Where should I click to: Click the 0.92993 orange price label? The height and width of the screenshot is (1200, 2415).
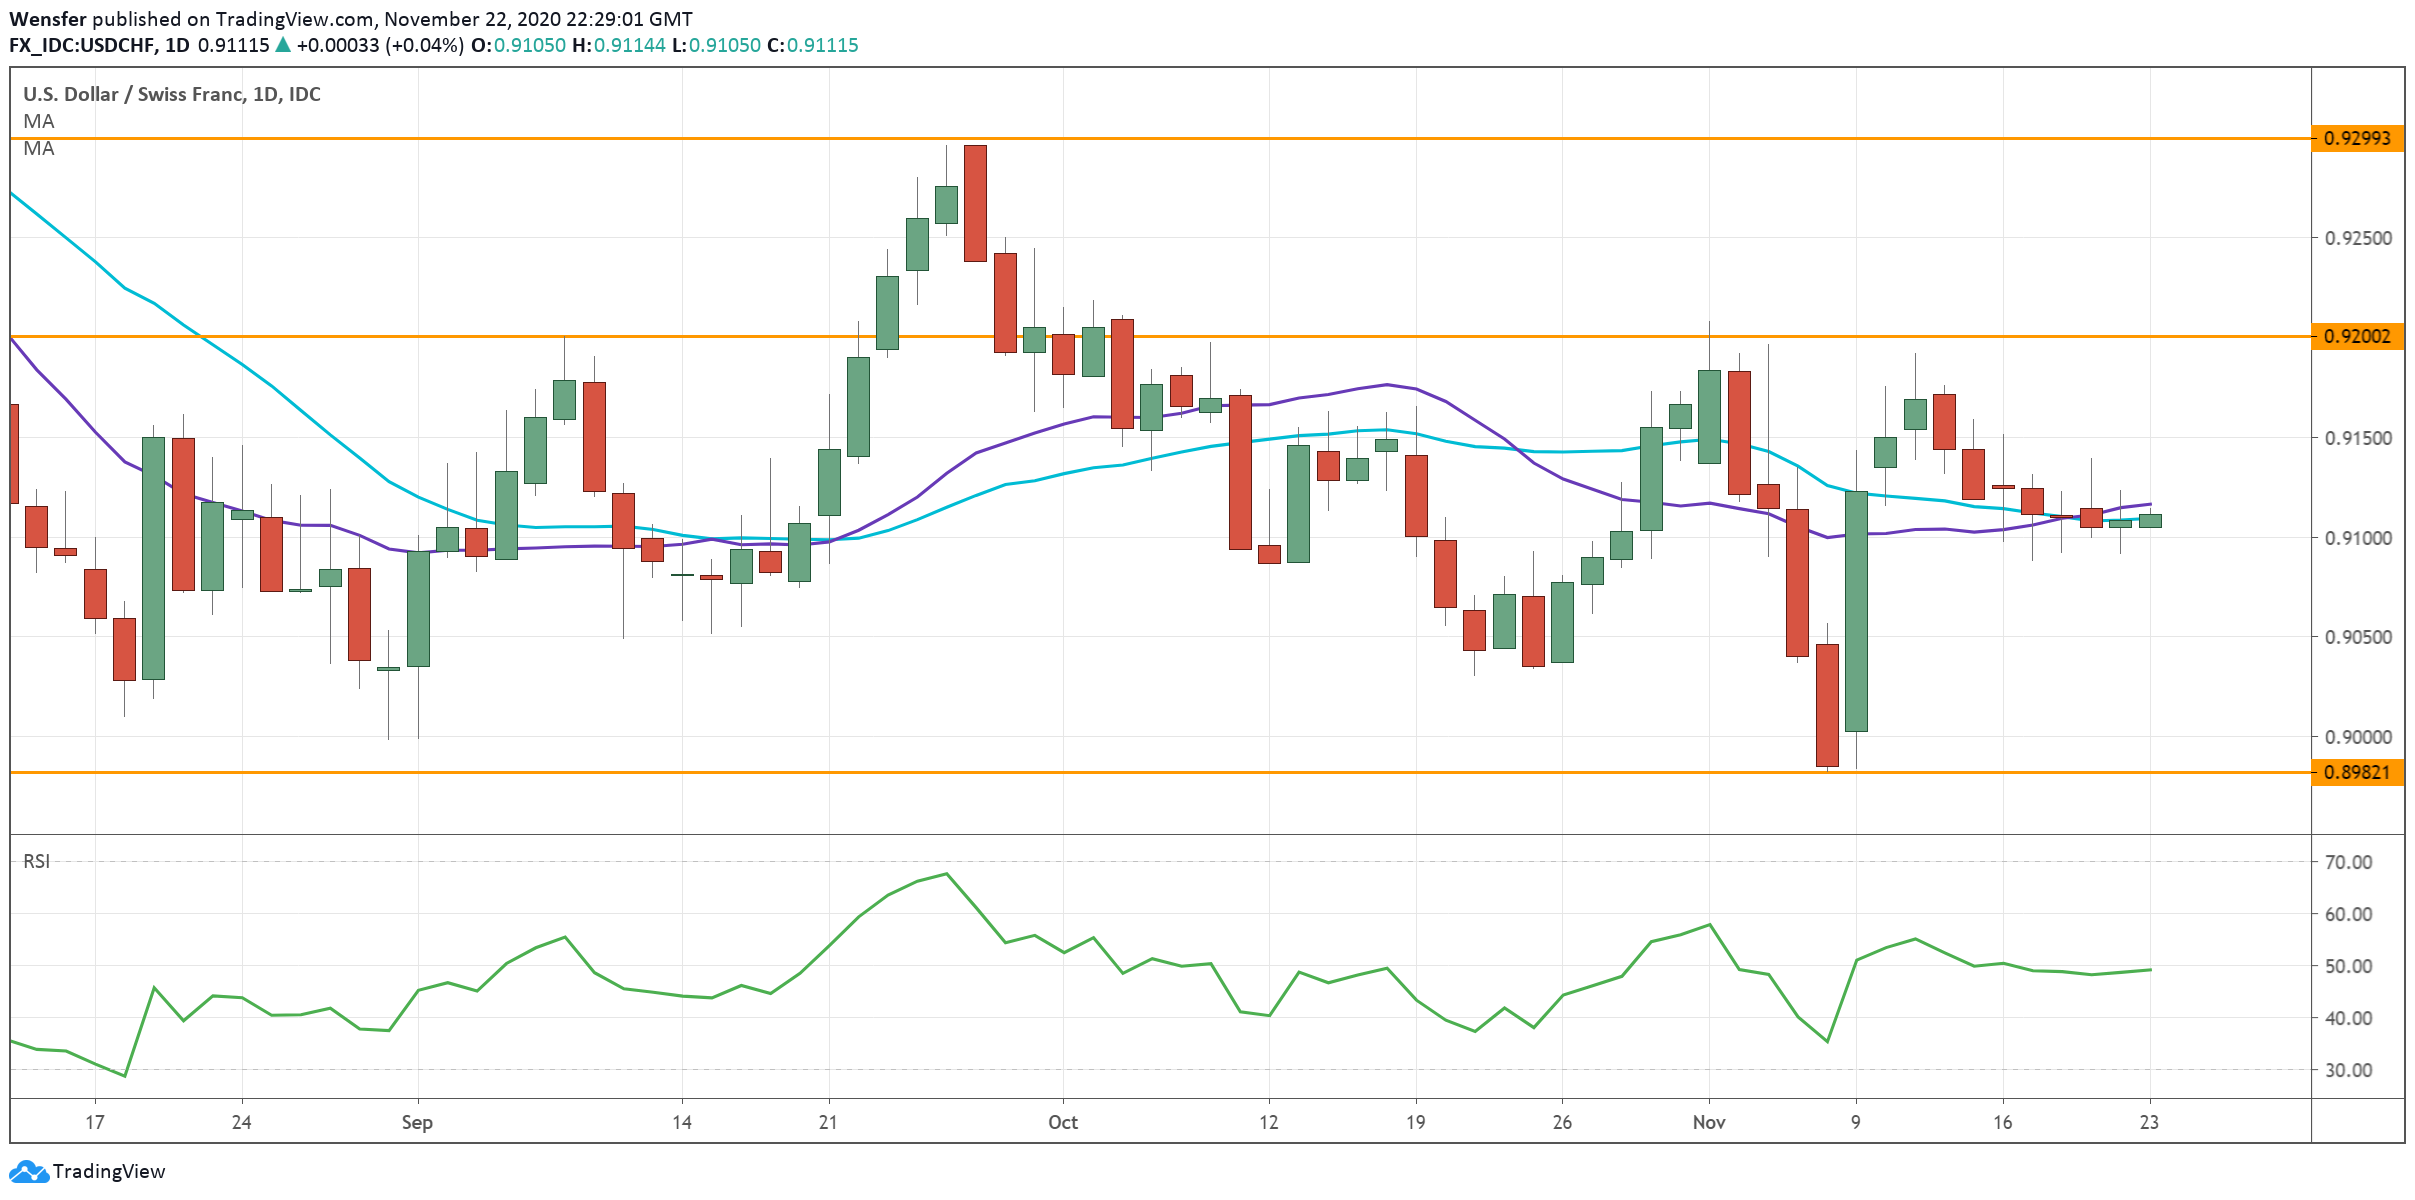pyautogui.click(x=2356, y=138)
